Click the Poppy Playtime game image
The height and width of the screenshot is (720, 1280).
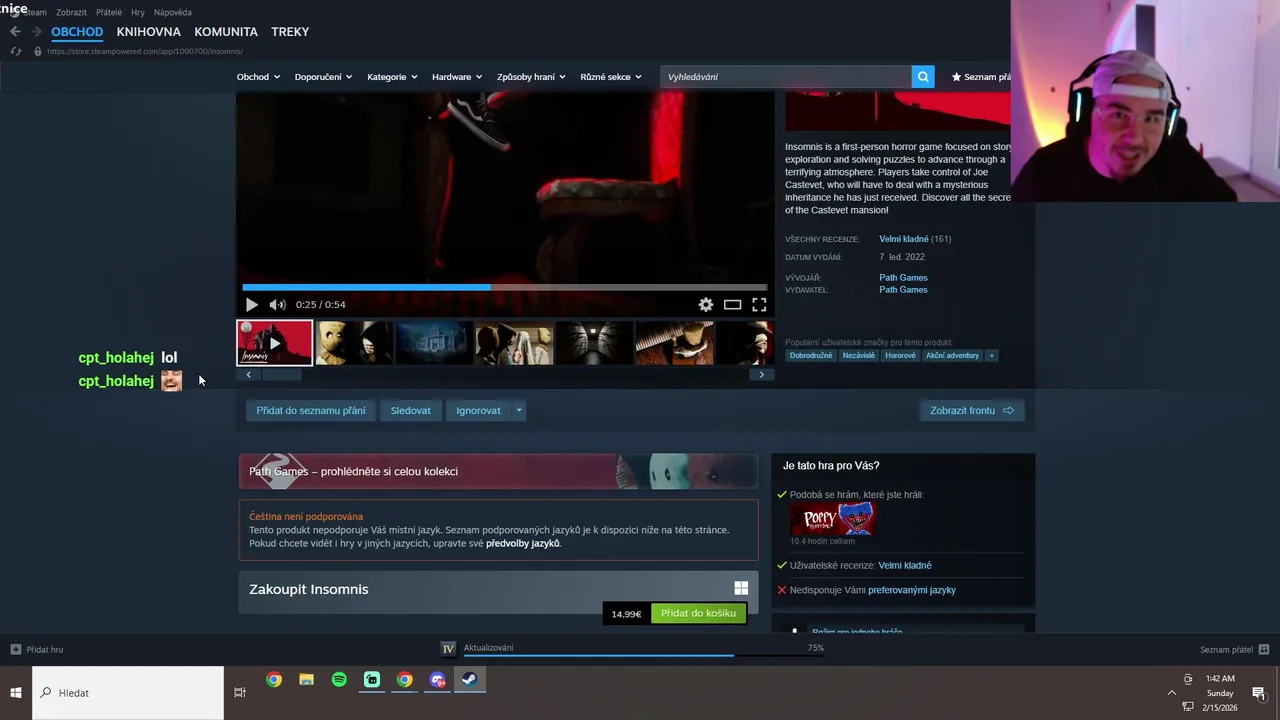click(x=832, y=519)
